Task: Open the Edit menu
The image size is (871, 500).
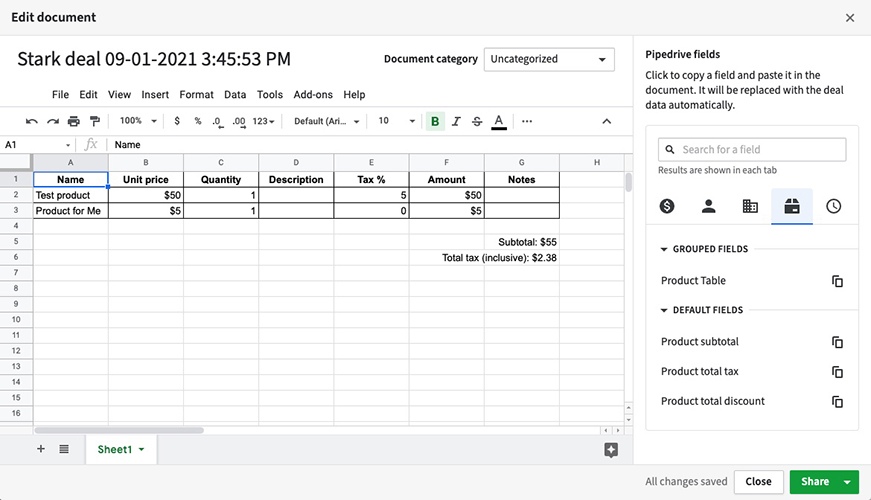Action: (x=88, y=94)
